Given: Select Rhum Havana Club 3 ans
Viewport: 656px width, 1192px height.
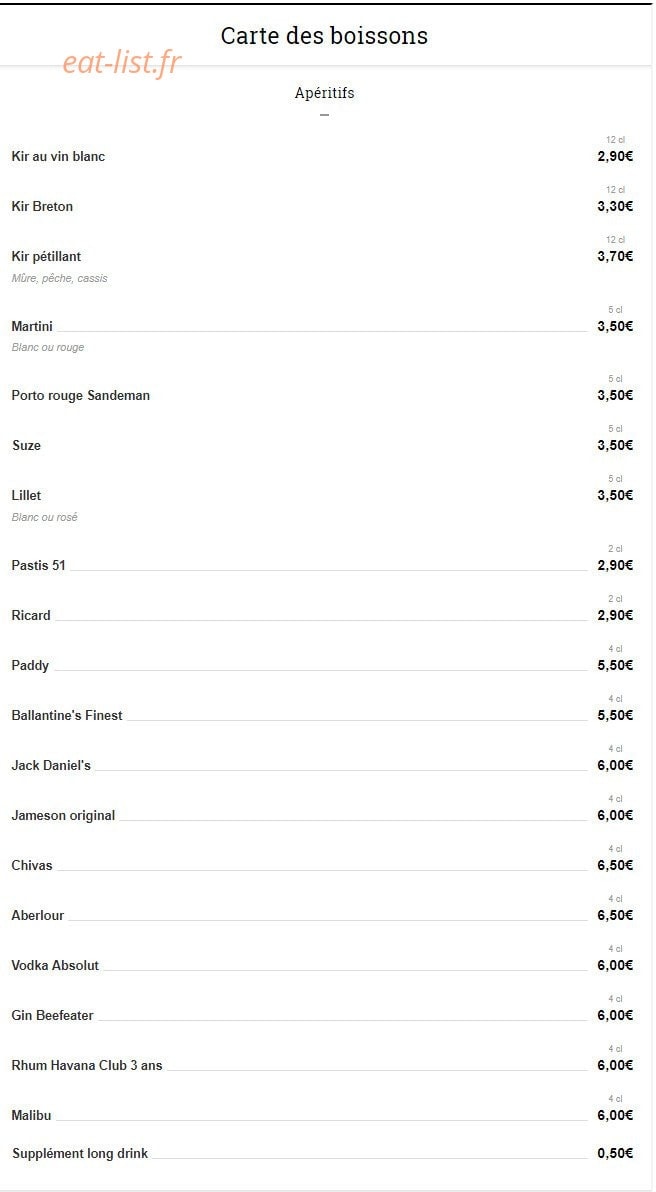Looking at the screenshot, I should click(87, 1066).
